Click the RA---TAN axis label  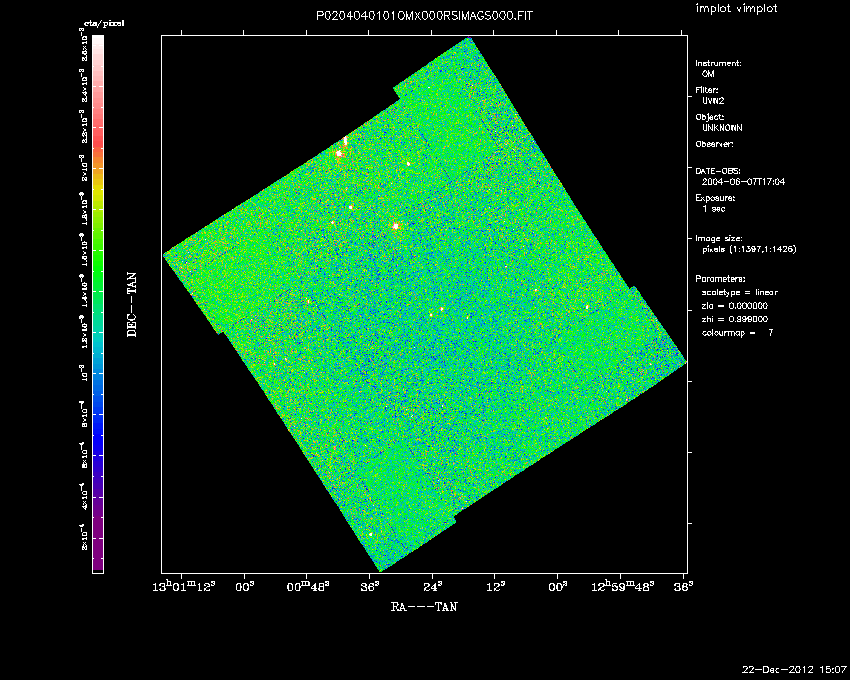[424, 606]
